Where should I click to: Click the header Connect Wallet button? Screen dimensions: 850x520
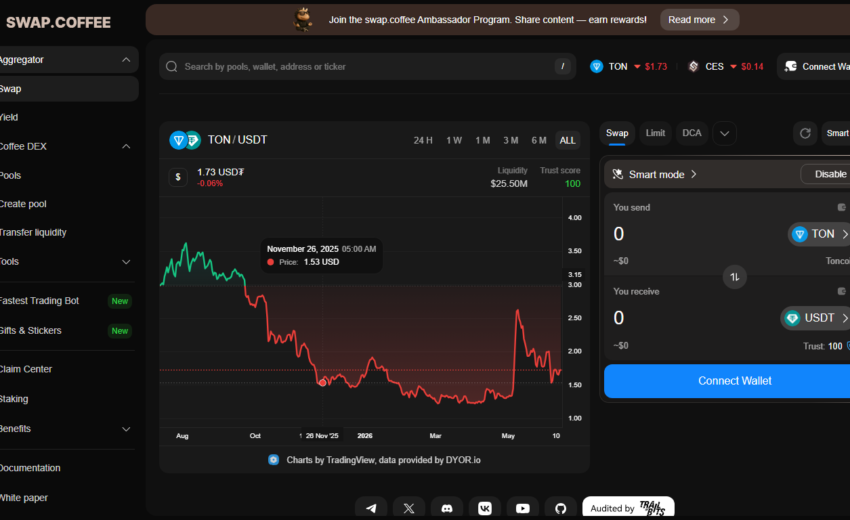coord(814,66)
